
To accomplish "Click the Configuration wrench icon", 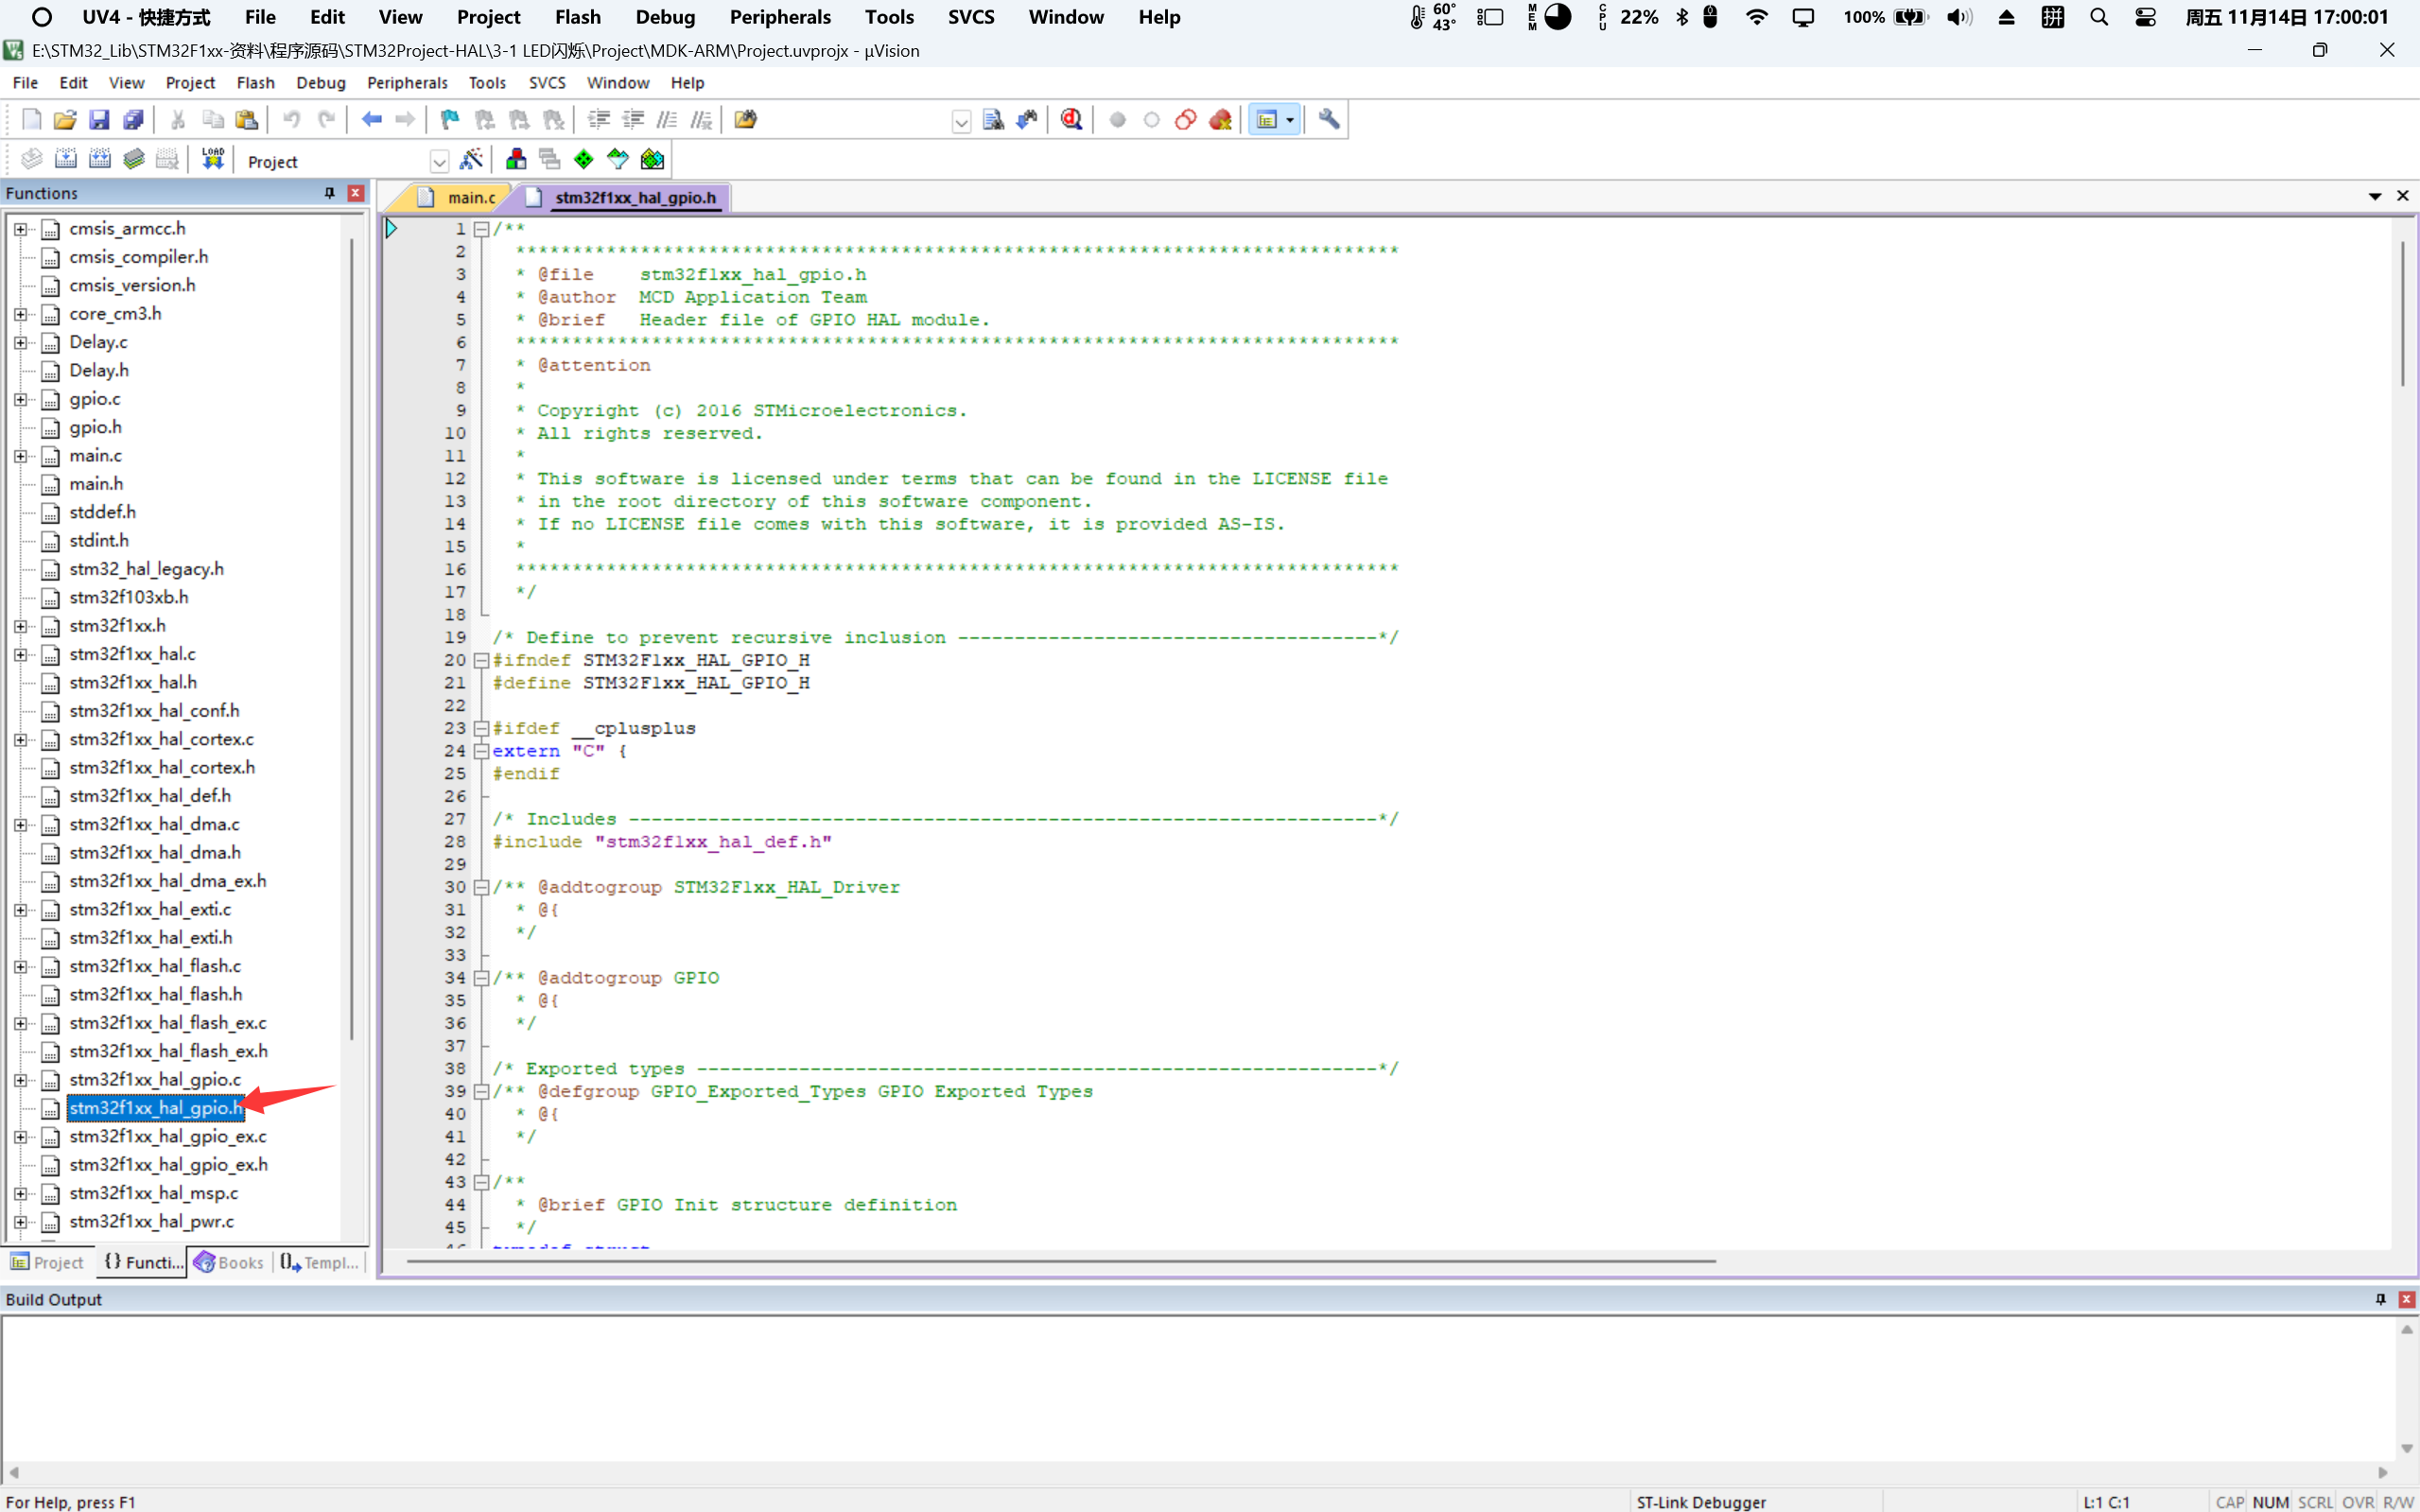I will coord(1328,120).
